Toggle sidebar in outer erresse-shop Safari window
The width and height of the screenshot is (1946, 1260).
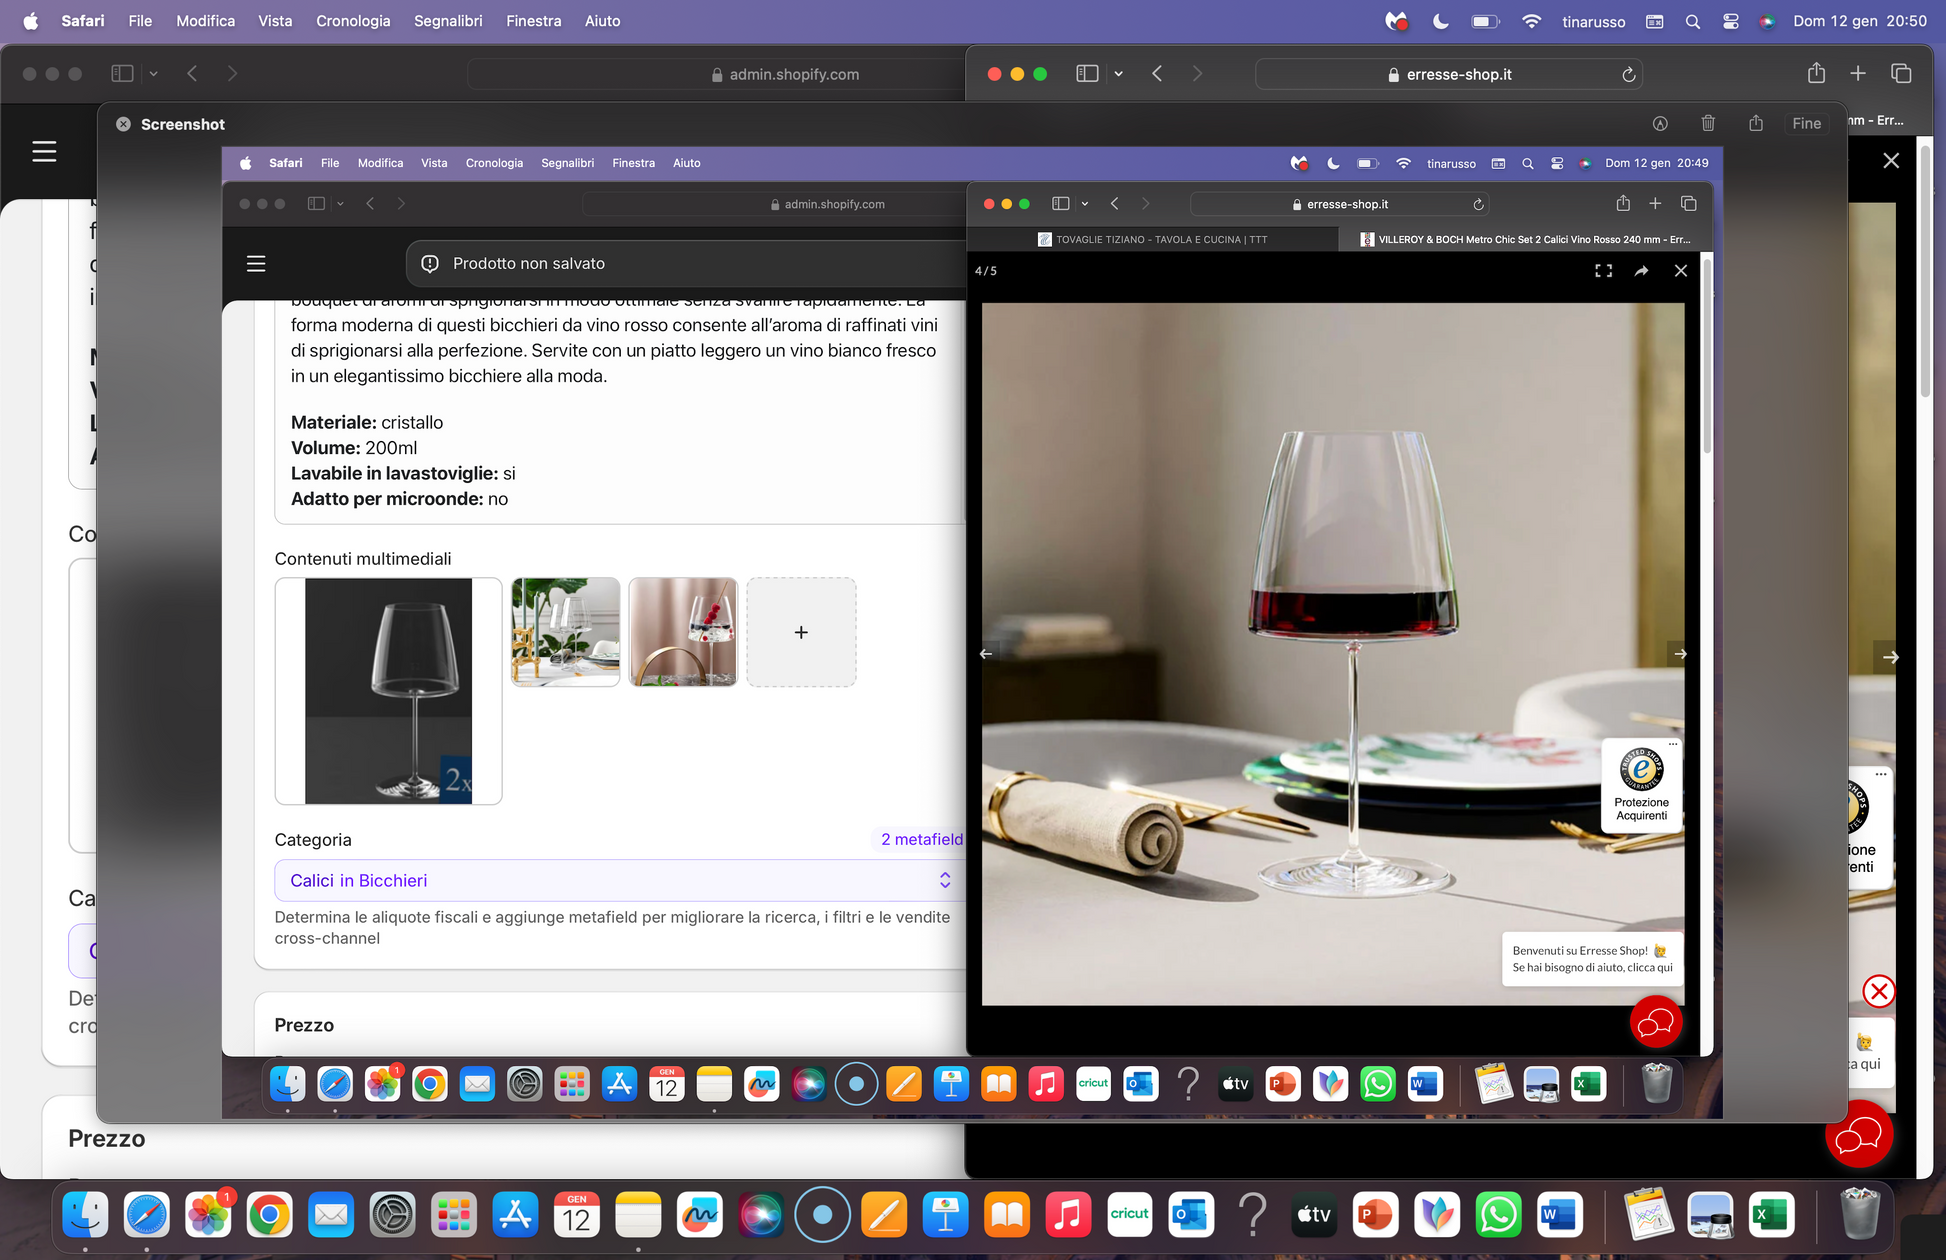point(1087,74)
